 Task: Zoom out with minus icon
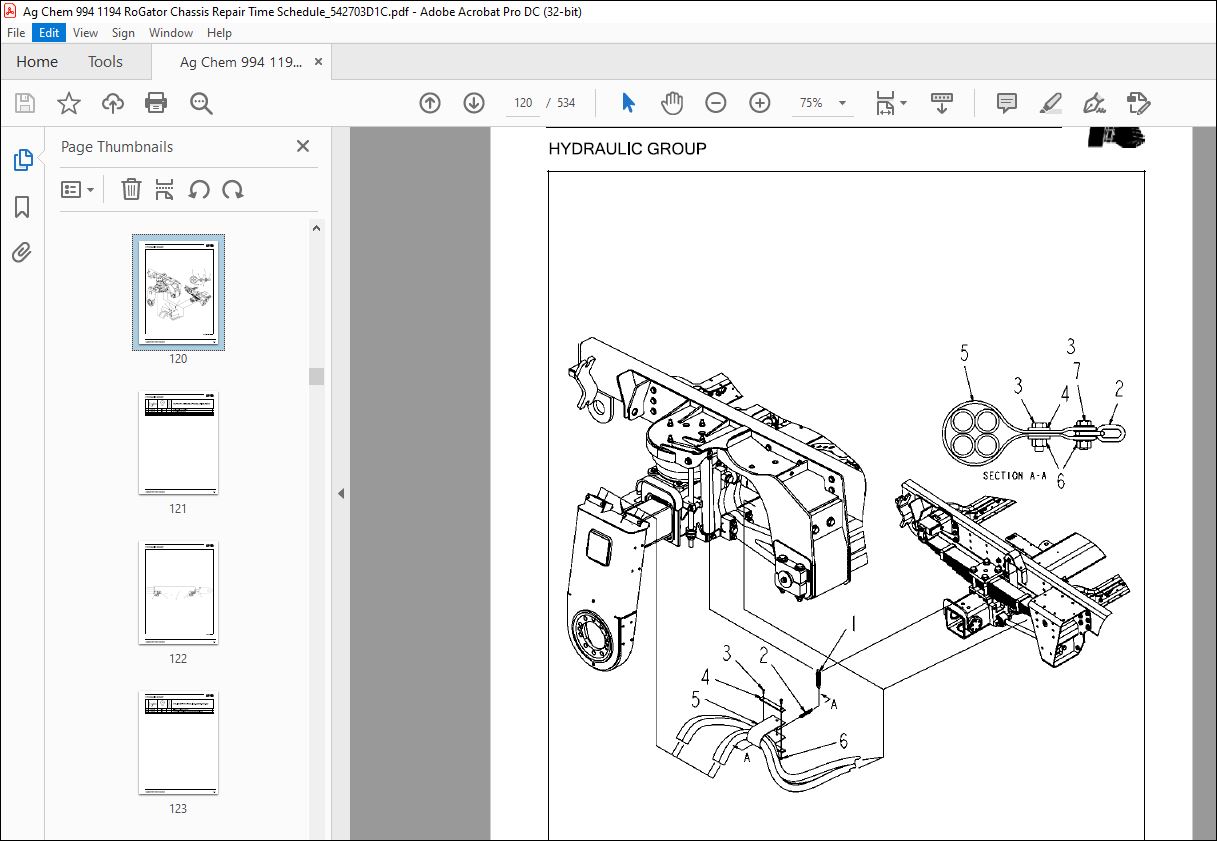(x=716, y=103)
